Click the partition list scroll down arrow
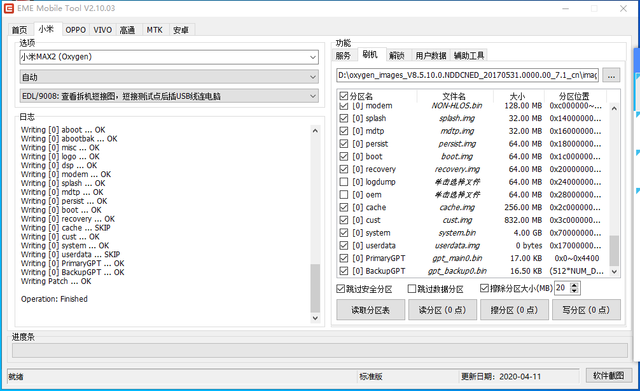Viewport: 640px width, 391px height. pyautogui.click(x=614, y=271)
